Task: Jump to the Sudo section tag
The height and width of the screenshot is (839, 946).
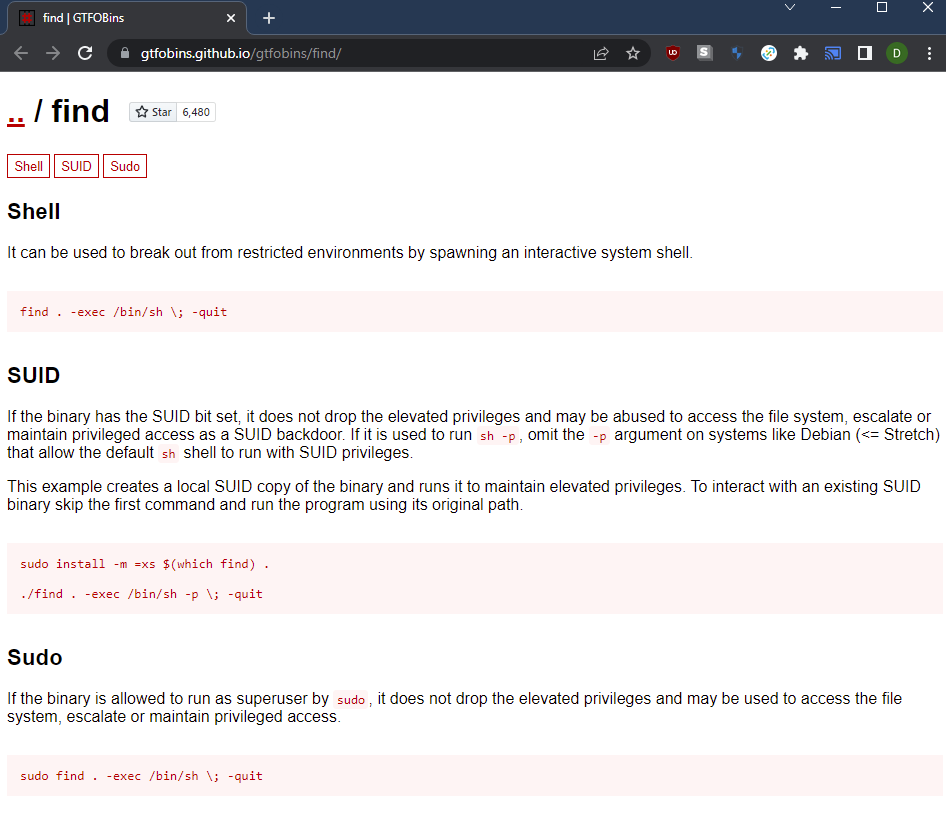Action: (125, 166)
